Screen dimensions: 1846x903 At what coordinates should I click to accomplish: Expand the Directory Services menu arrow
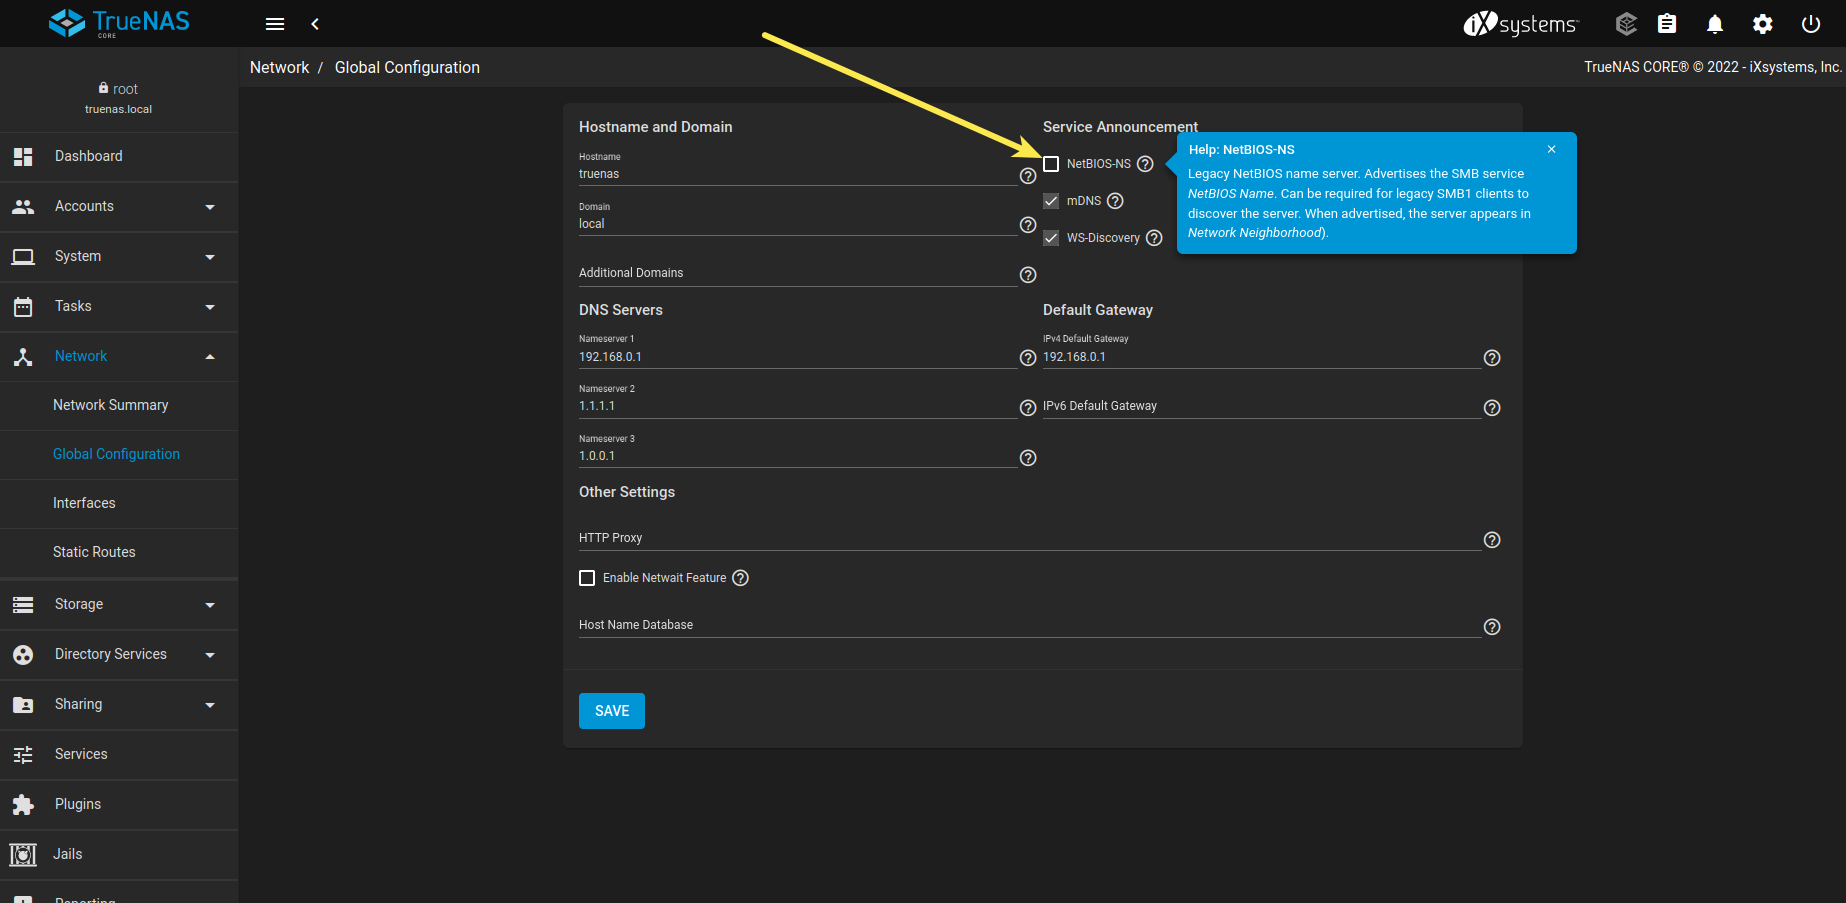pyautogui.click(x=210, y=655)
